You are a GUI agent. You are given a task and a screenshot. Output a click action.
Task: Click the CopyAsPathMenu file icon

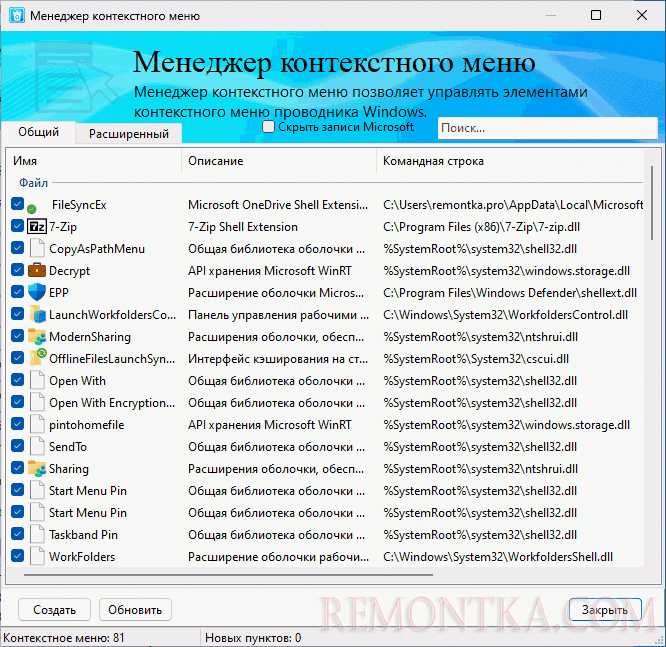[37, 249]
